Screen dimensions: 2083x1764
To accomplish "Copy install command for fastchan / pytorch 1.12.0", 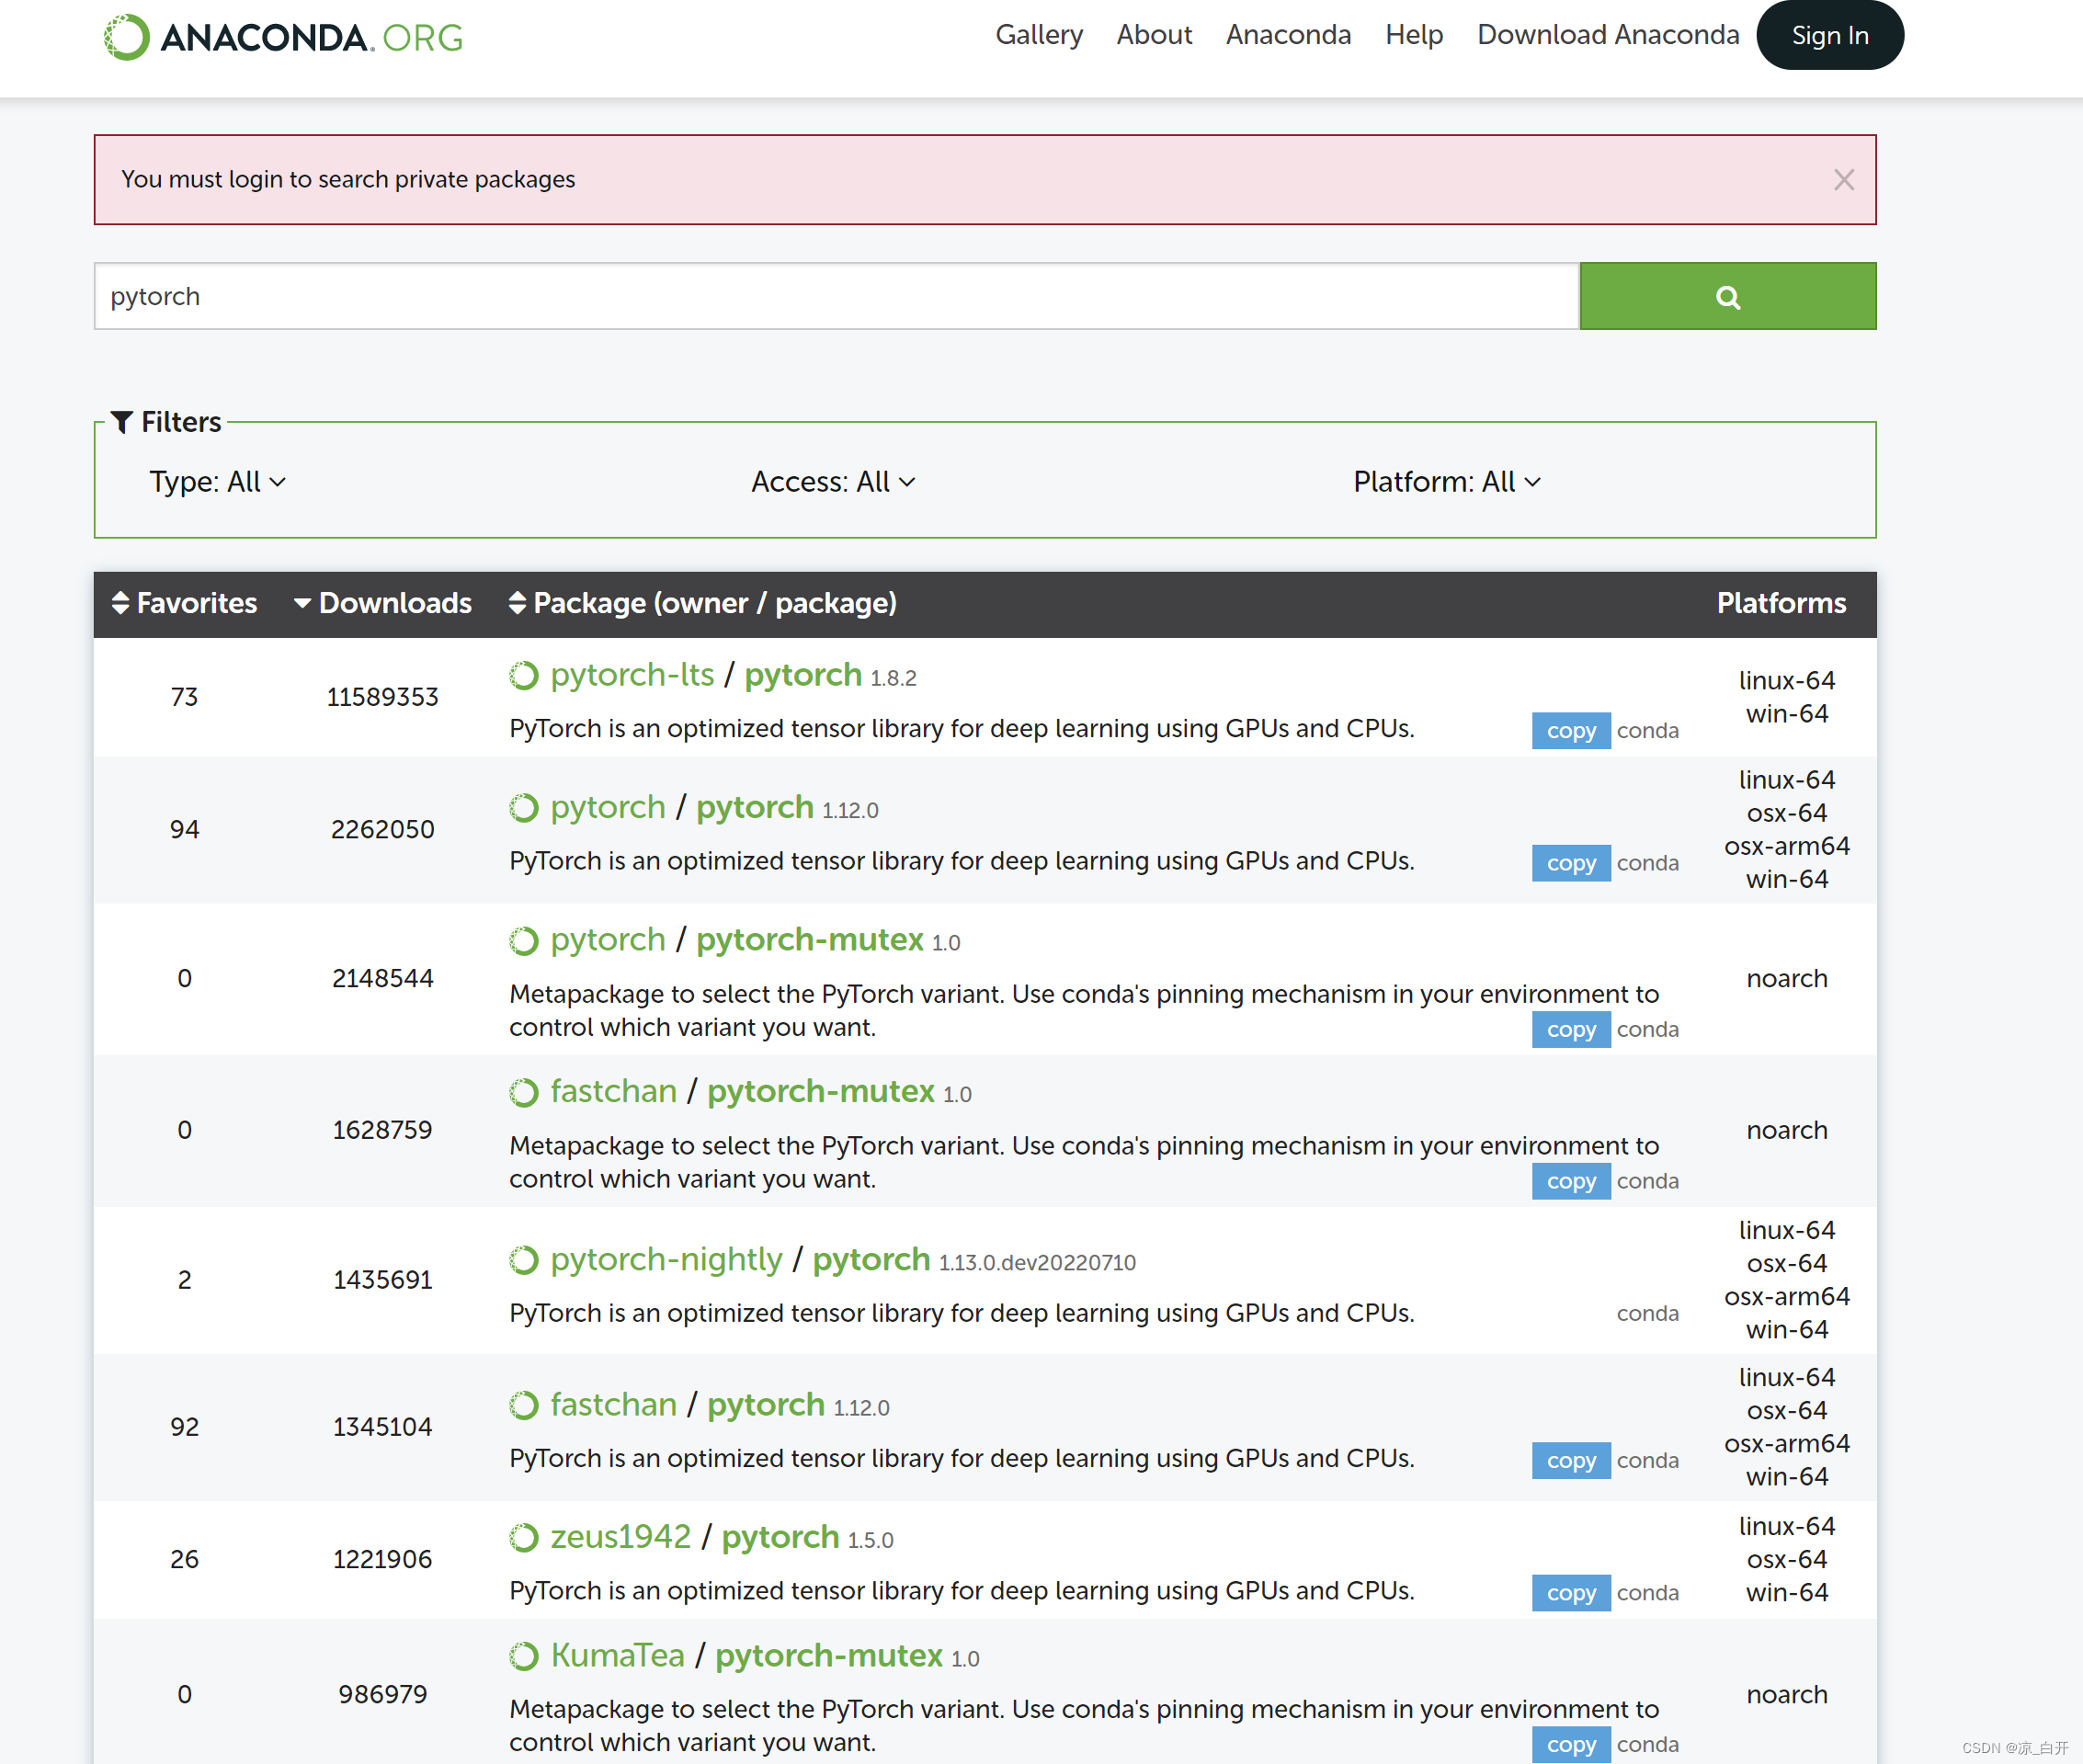I will (1571, 1461).
